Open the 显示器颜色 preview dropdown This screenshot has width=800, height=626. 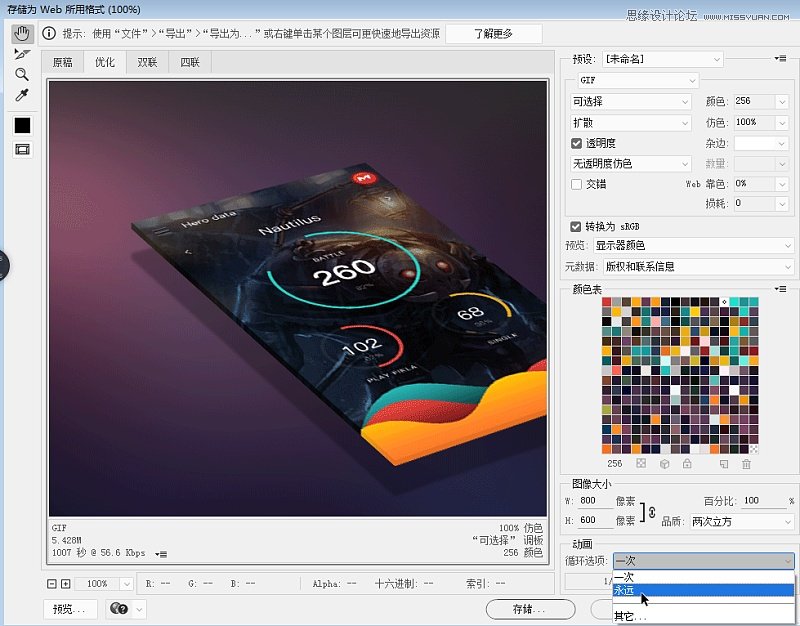(693, 245)
